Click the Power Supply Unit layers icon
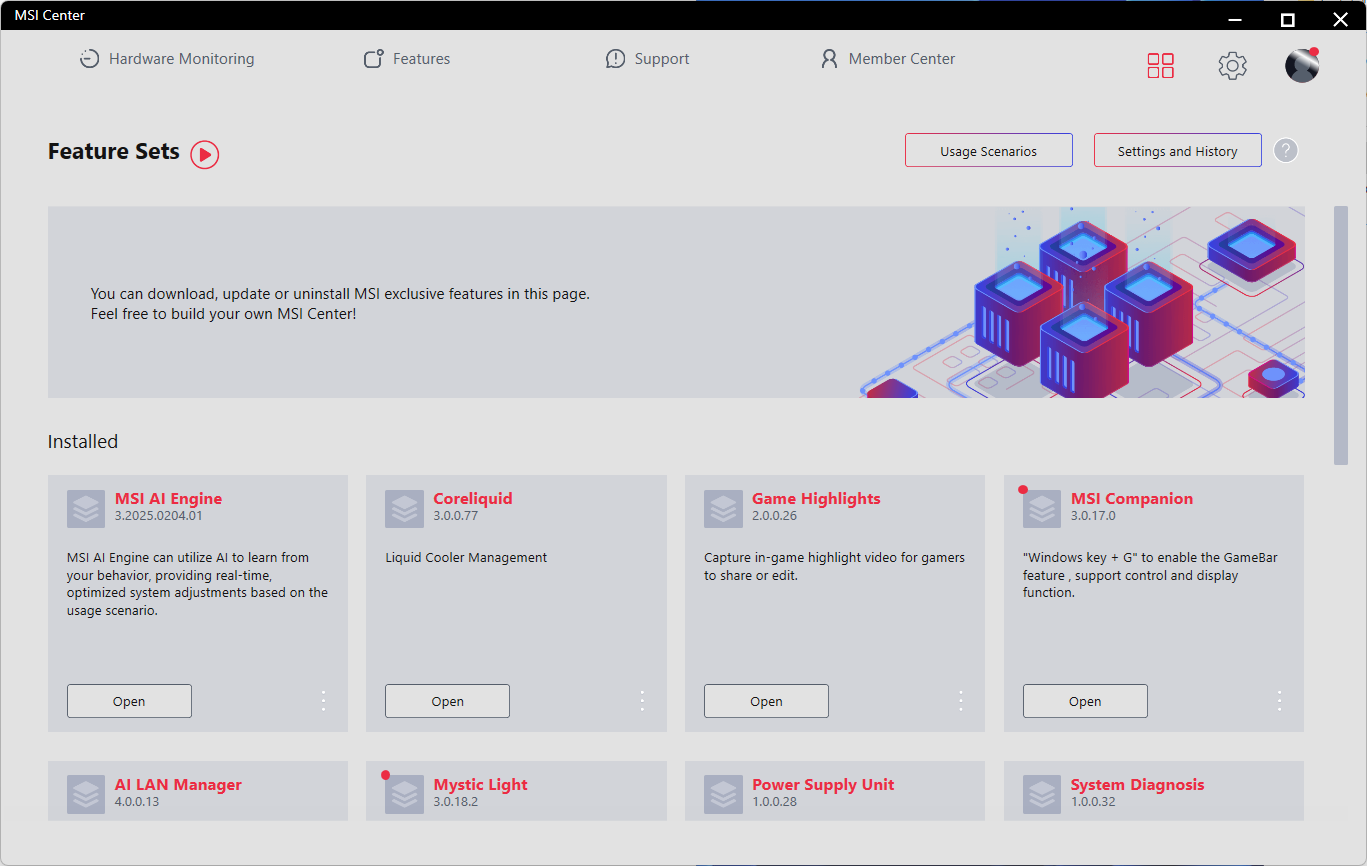This screenshot has width=1367, height=866. click(x=723, y=795)
